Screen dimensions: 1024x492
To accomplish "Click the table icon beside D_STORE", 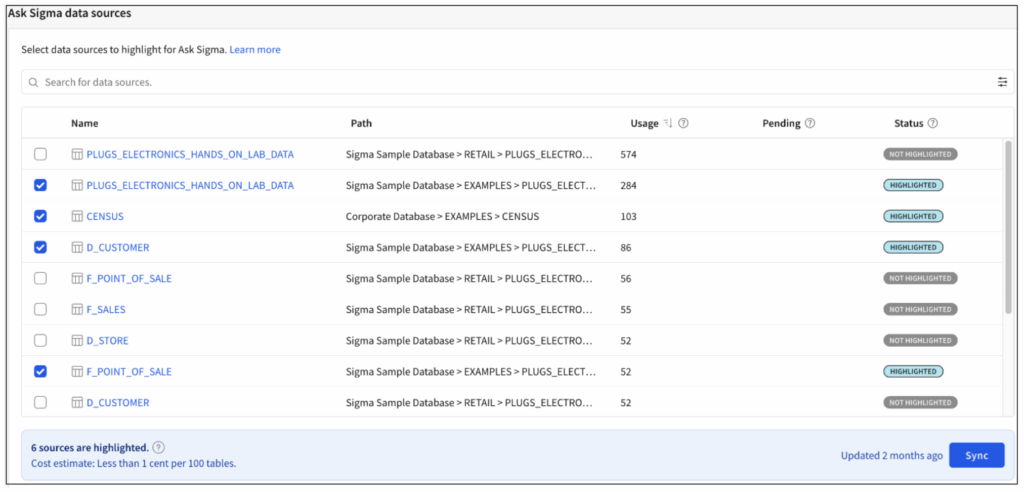I will coord(77,341).
